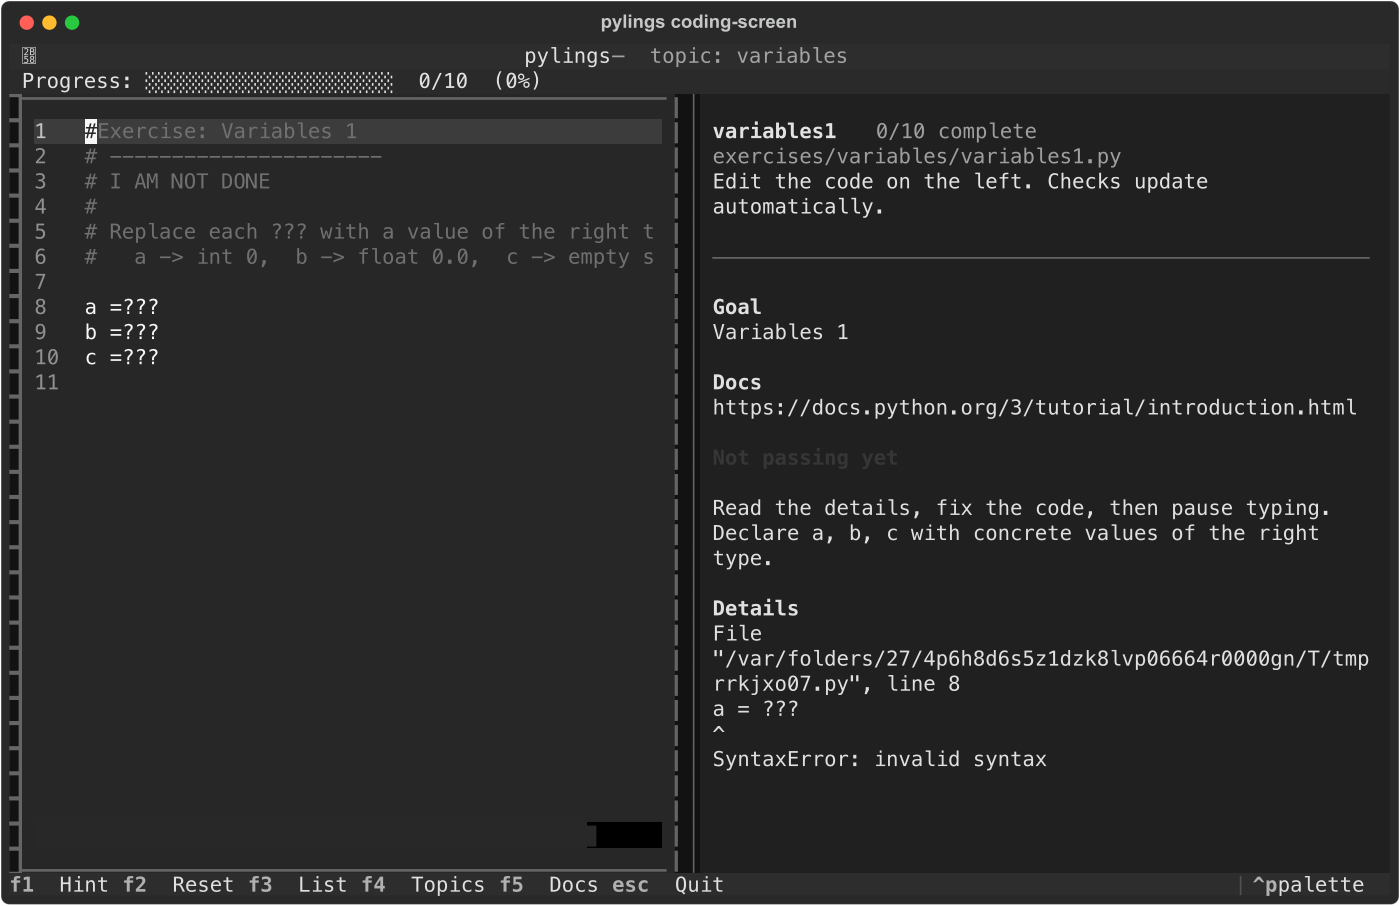Click the 'Details' heading
Screen dimensions: 1400x906
(x=755, y=609)
